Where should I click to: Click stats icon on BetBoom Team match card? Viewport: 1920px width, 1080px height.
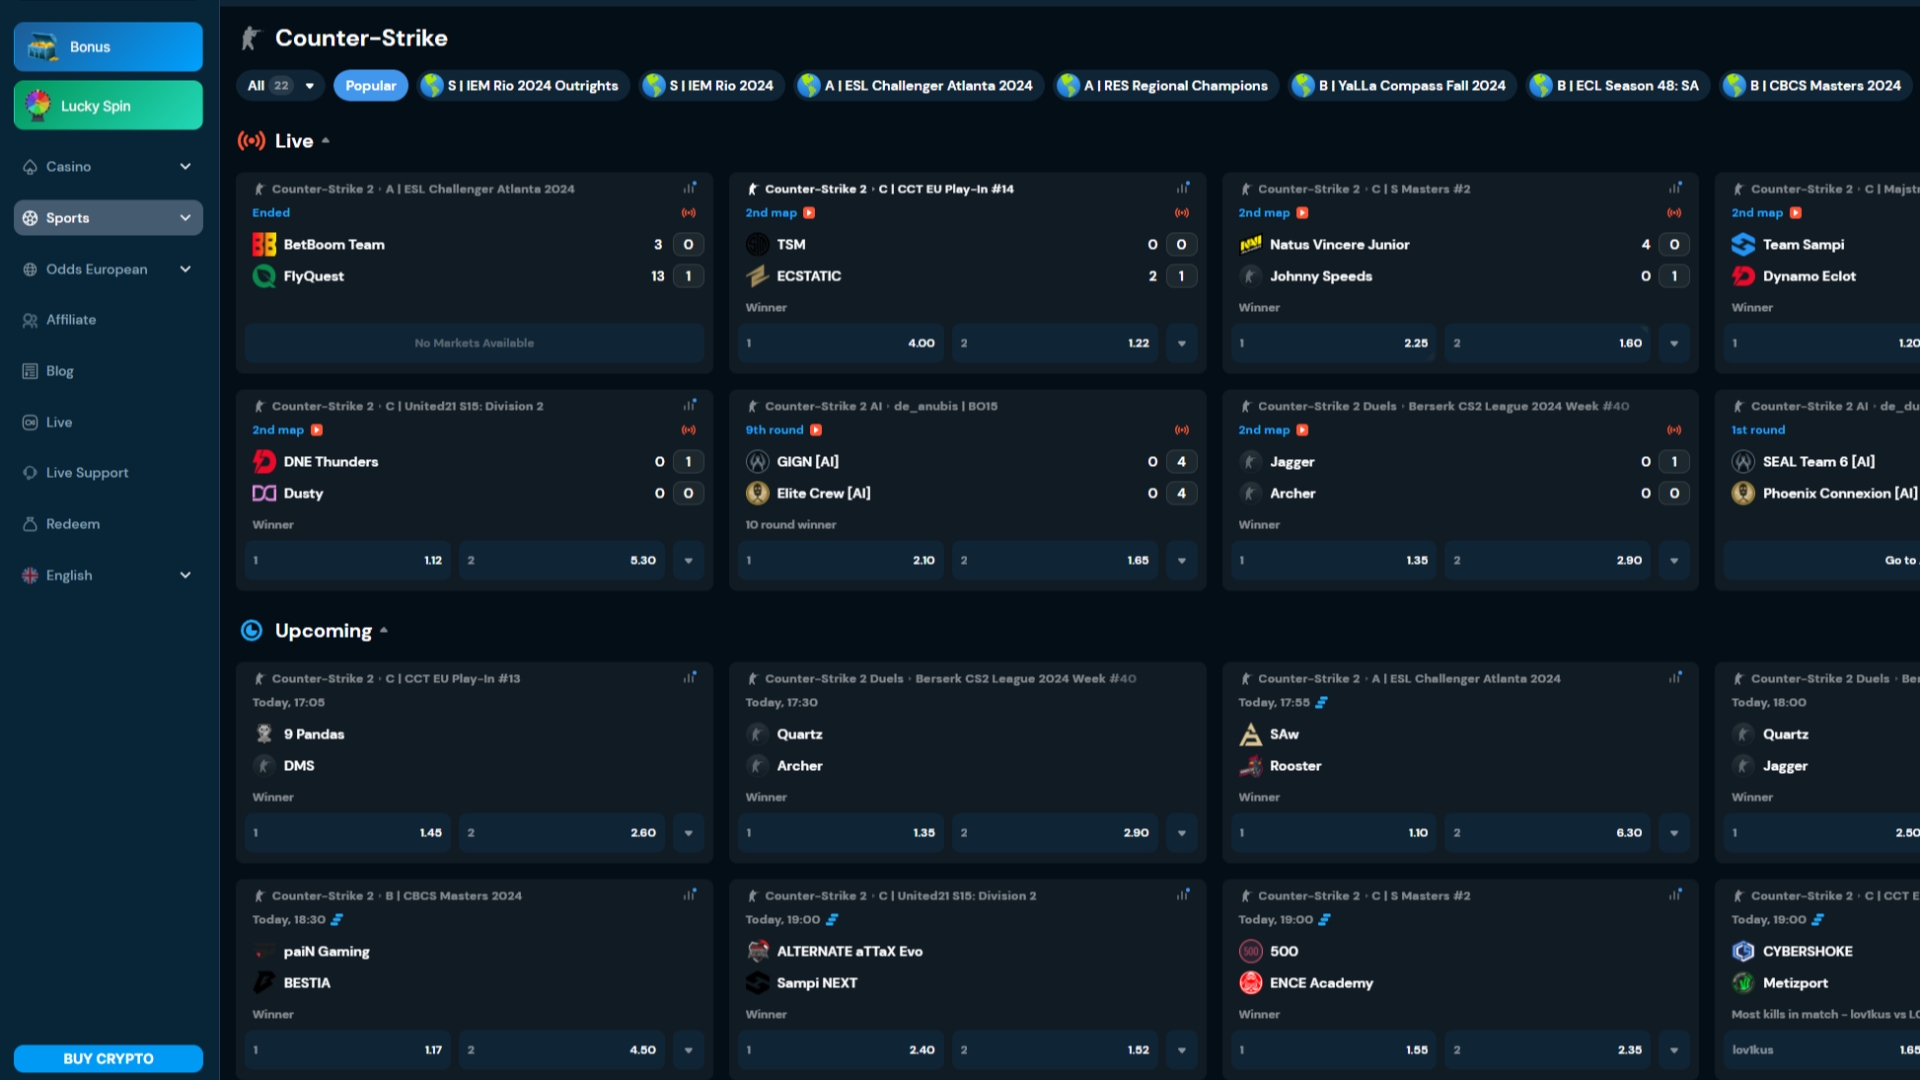tap(690, 188)
